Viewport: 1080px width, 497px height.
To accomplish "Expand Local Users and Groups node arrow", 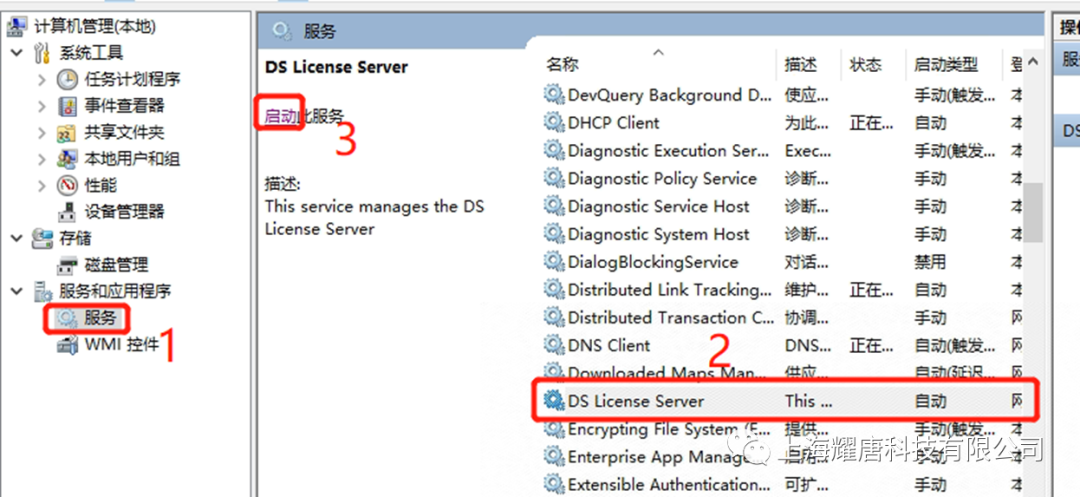I will click(42, 159).
